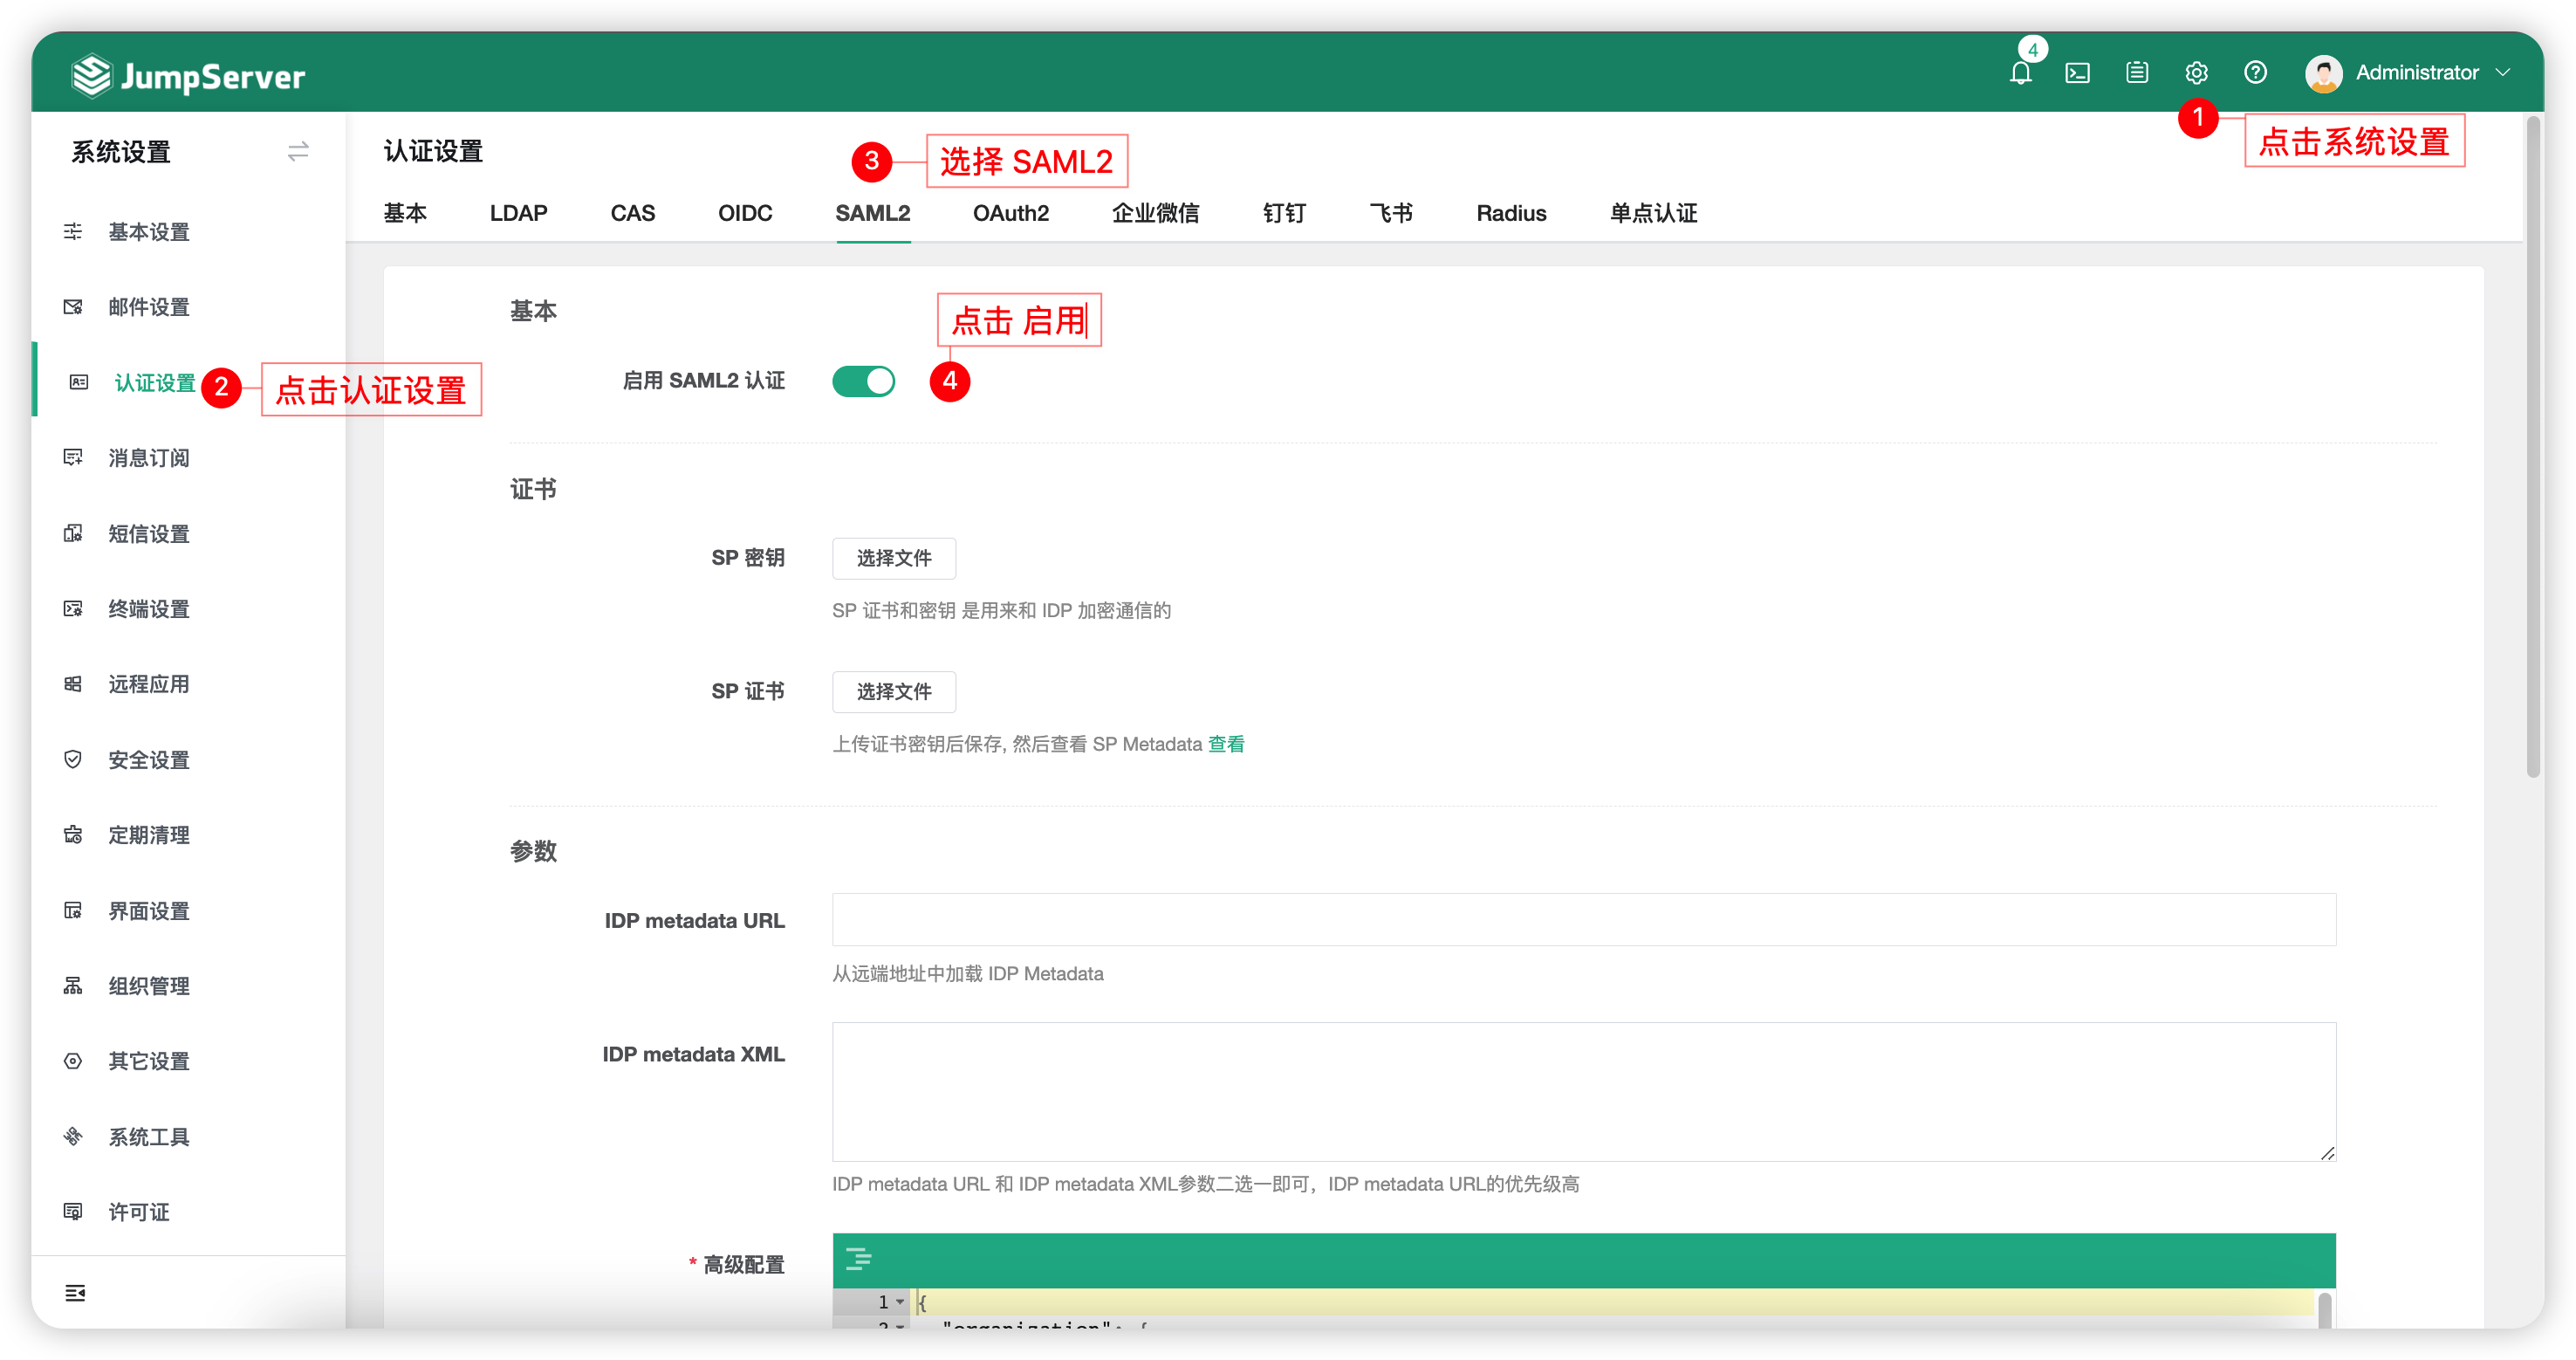This screenshot has height=1360, width=2576.
Task: Click the 系统工具 tools icon
Action: click(x=73, y=1137)
